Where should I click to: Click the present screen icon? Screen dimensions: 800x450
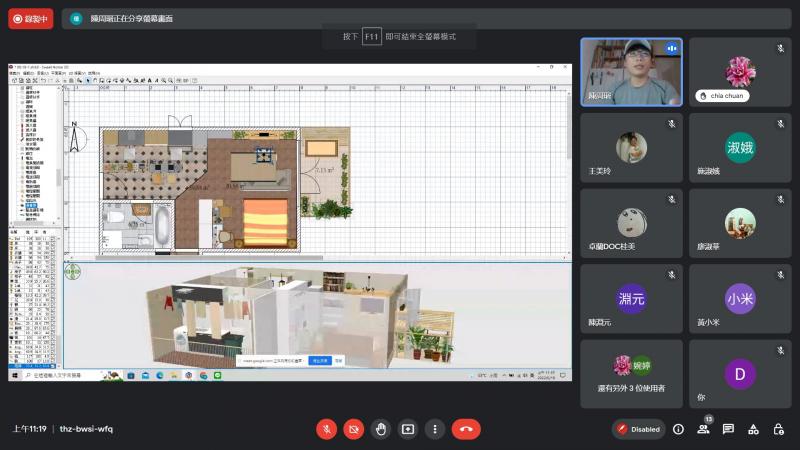(408, 429)
